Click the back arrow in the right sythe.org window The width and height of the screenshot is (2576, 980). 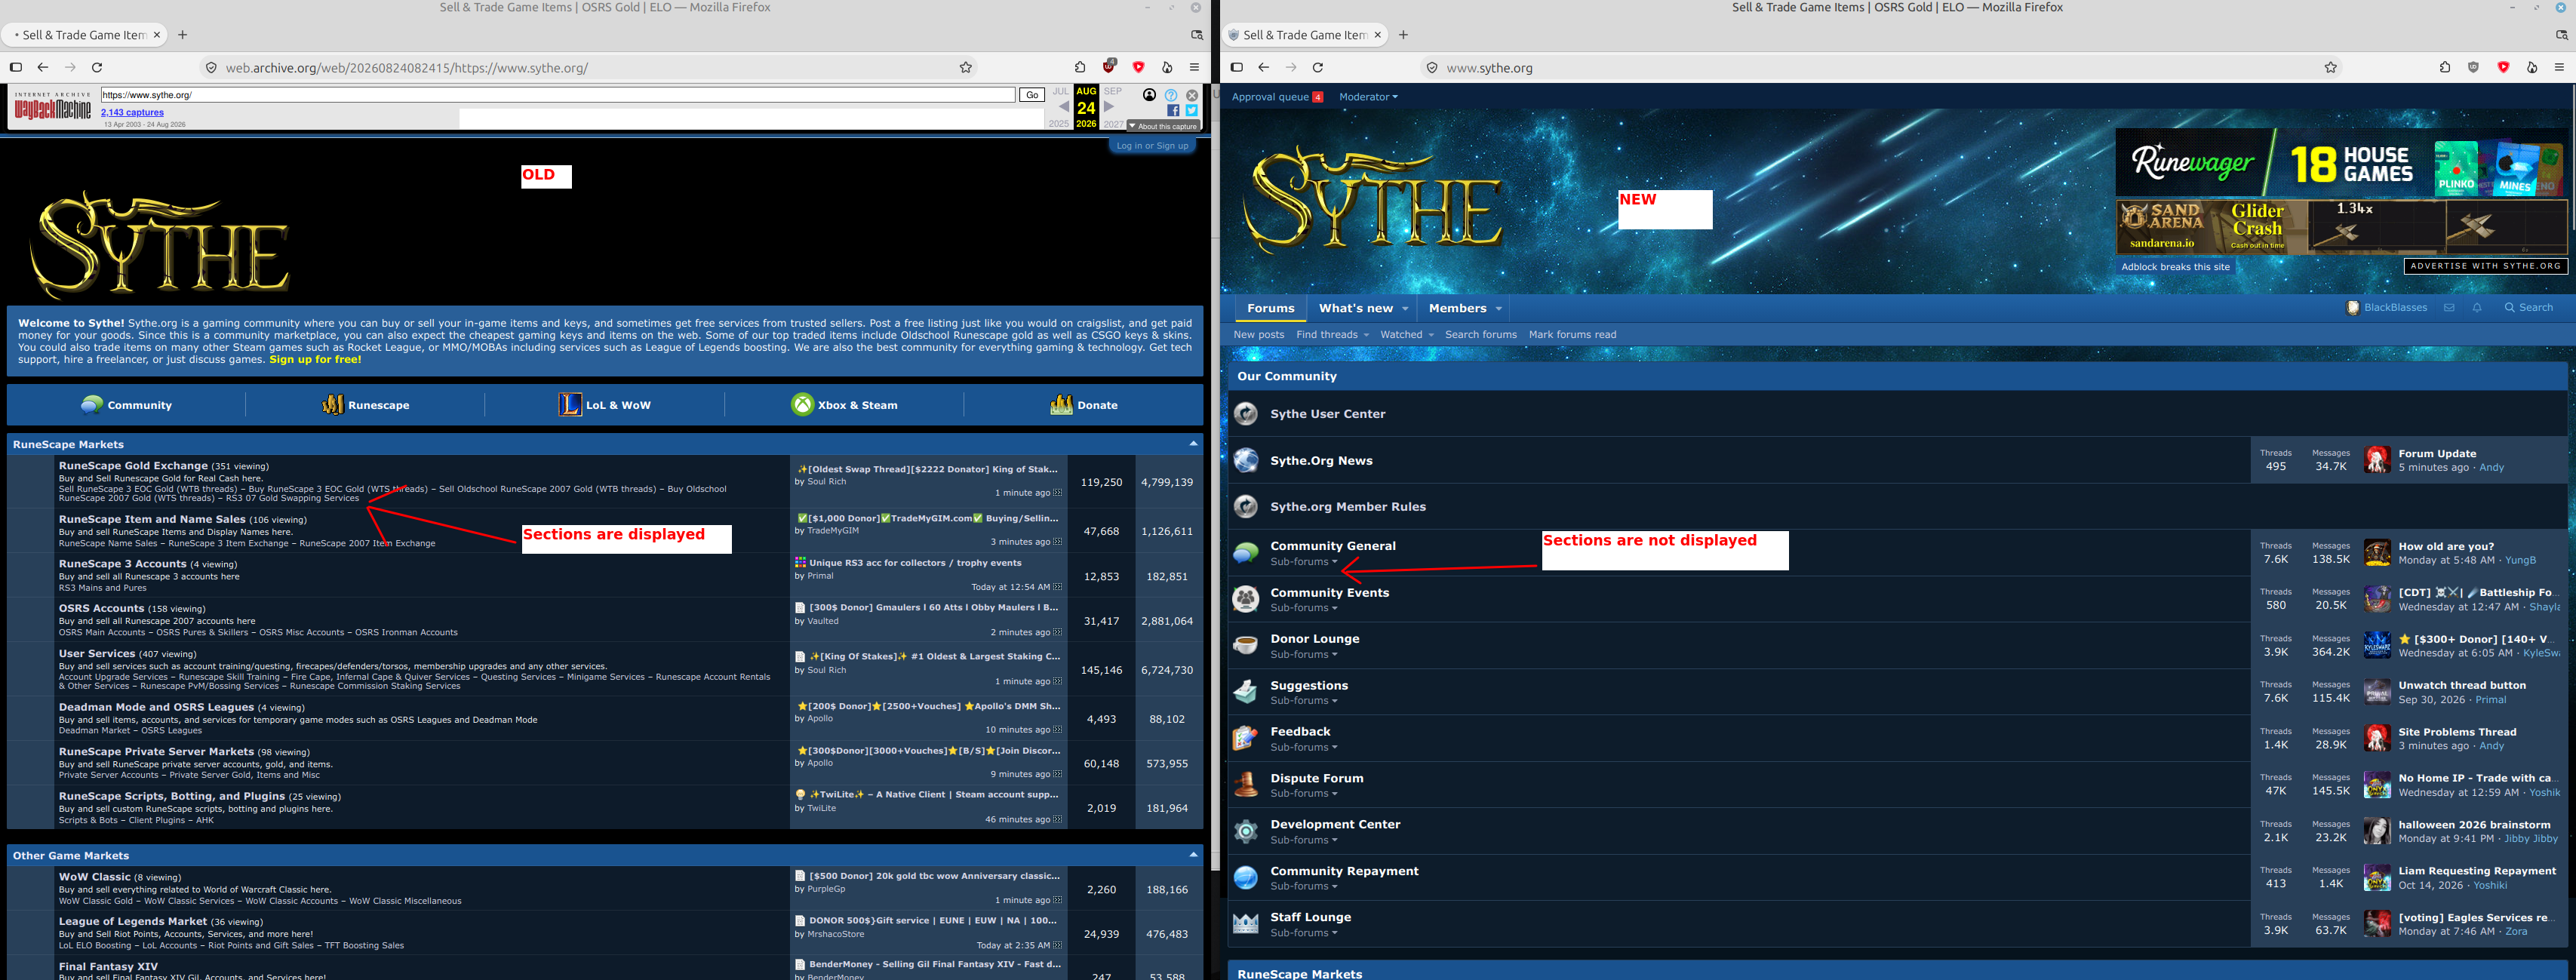[x=1264, y=68]
